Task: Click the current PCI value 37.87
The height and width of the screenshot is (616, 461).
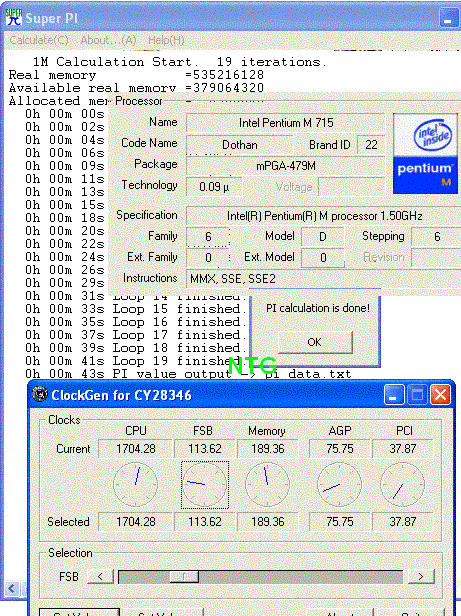Action: point(403,449)
